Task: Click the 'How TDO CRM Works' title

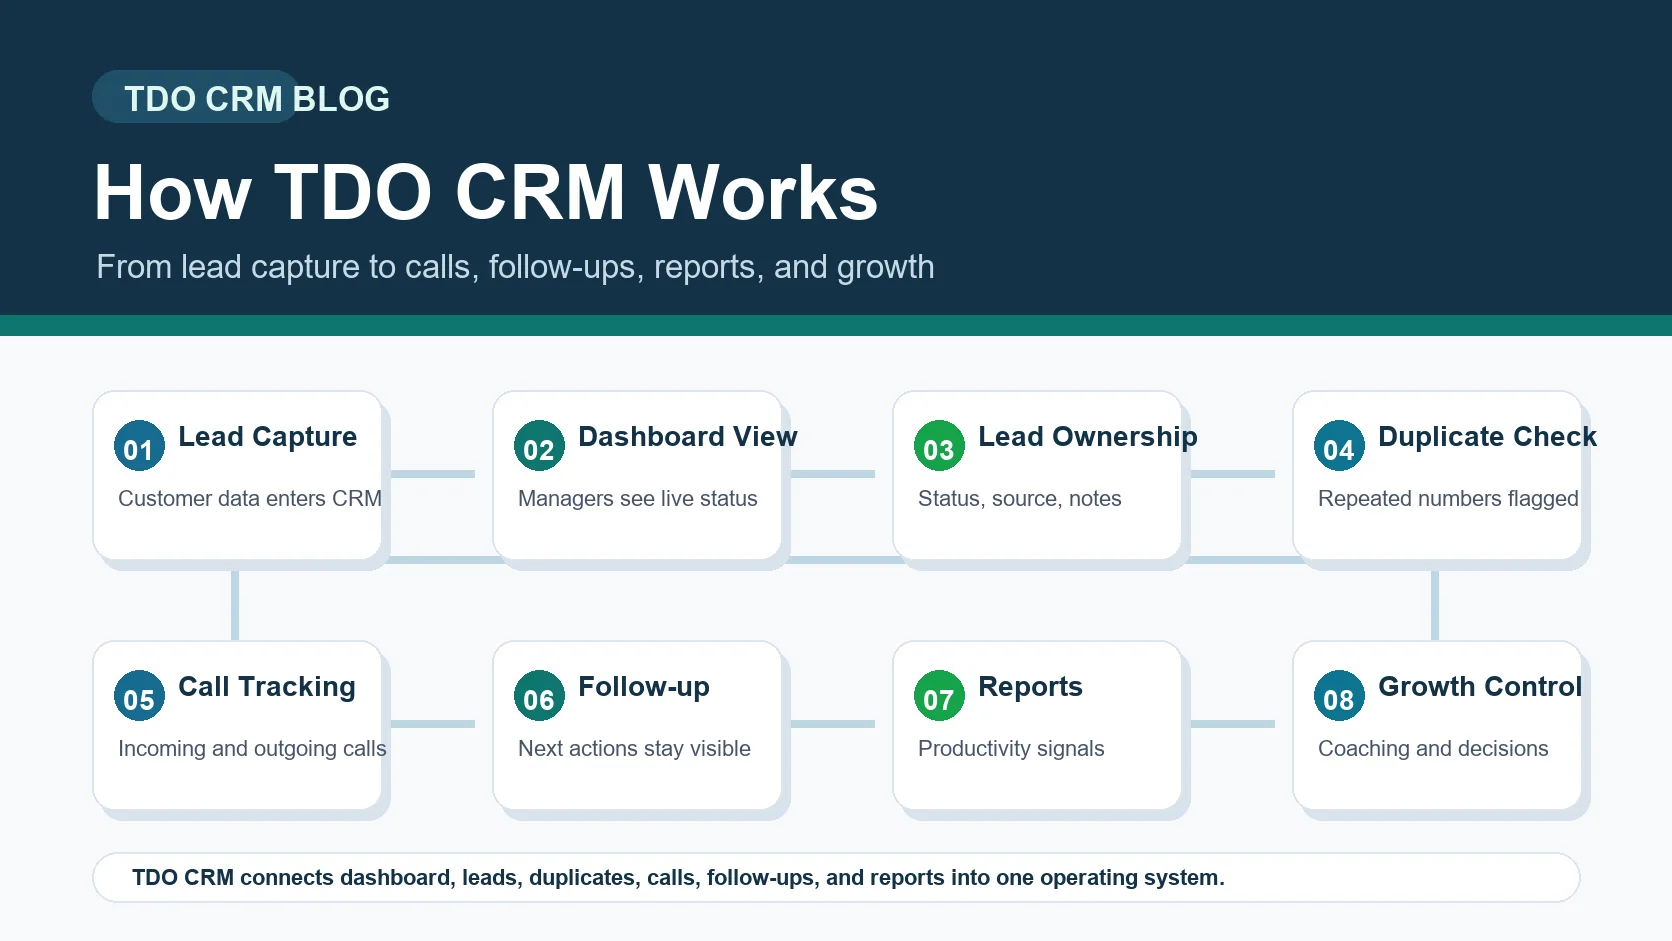Action: point(486,192)
